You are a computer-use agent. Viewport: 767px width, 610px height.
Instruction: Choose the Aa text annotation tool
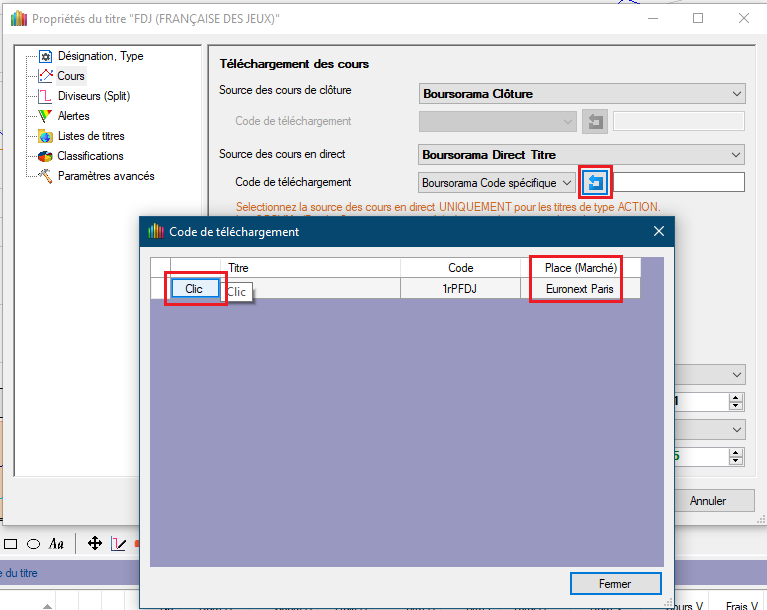[x=57, y=544]
